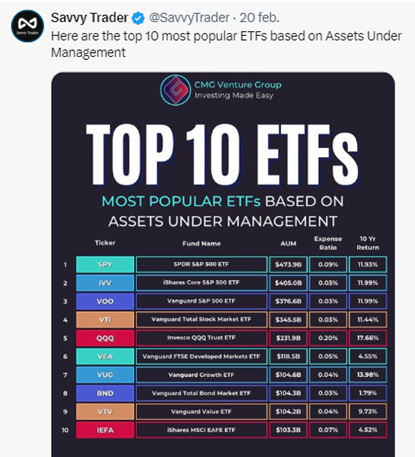Click the 17.66% ten-year return cell
The height and width of the screenshot is (457, 415).
click(x=368, y=338)
